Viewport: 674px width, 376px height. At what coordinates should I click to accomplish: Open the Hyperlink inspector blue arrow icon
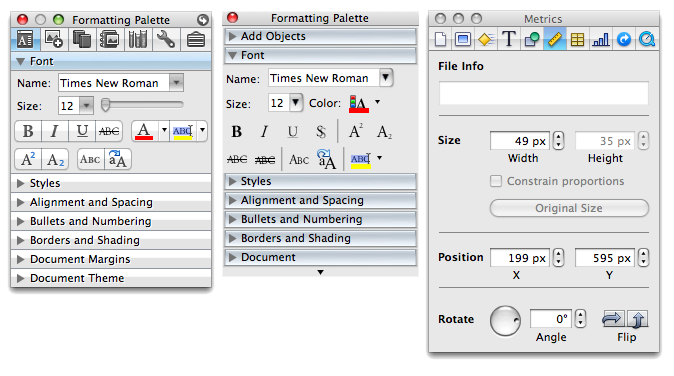point(624,40)
